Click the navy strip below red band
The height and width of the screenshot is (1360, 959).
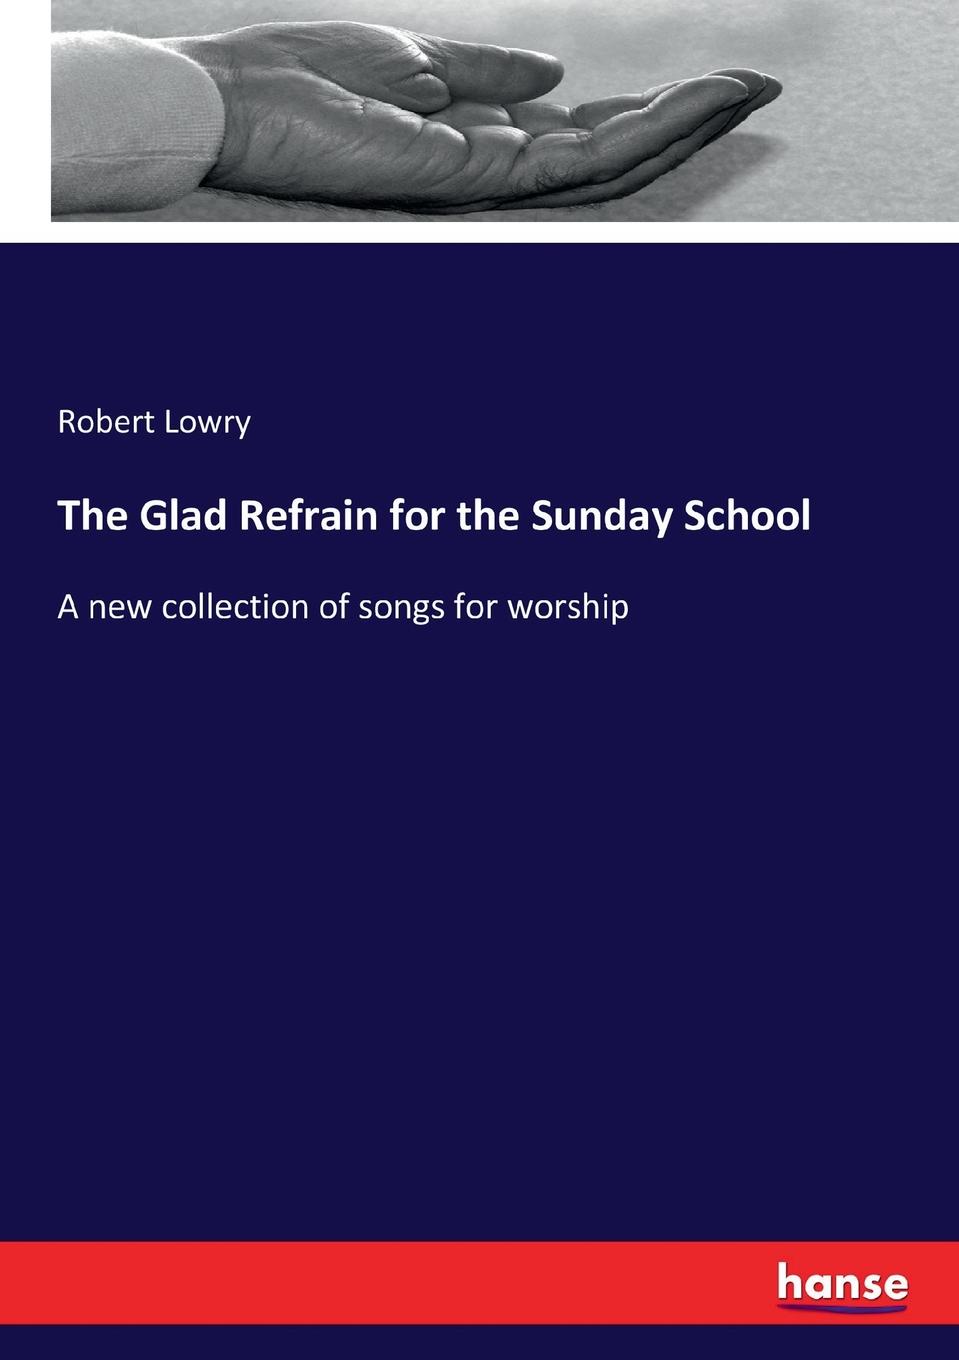[x=480, y=1342]
